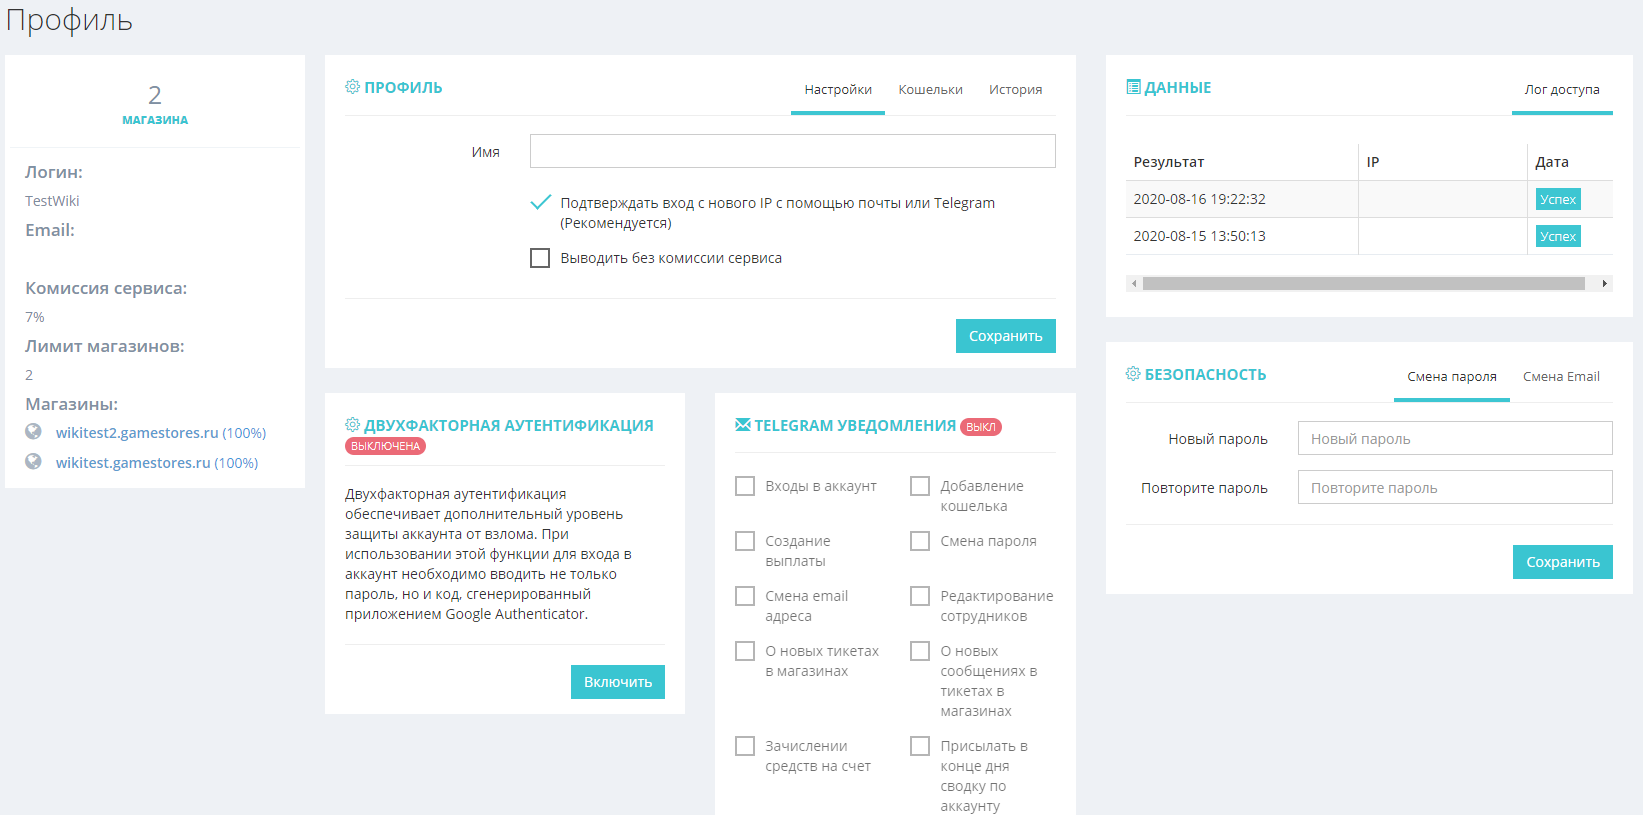Tick the Смена пароля notification checkbox
The width and height of the screenshot is (1643, 815).
pyautogui.click(x=920, y=541)
